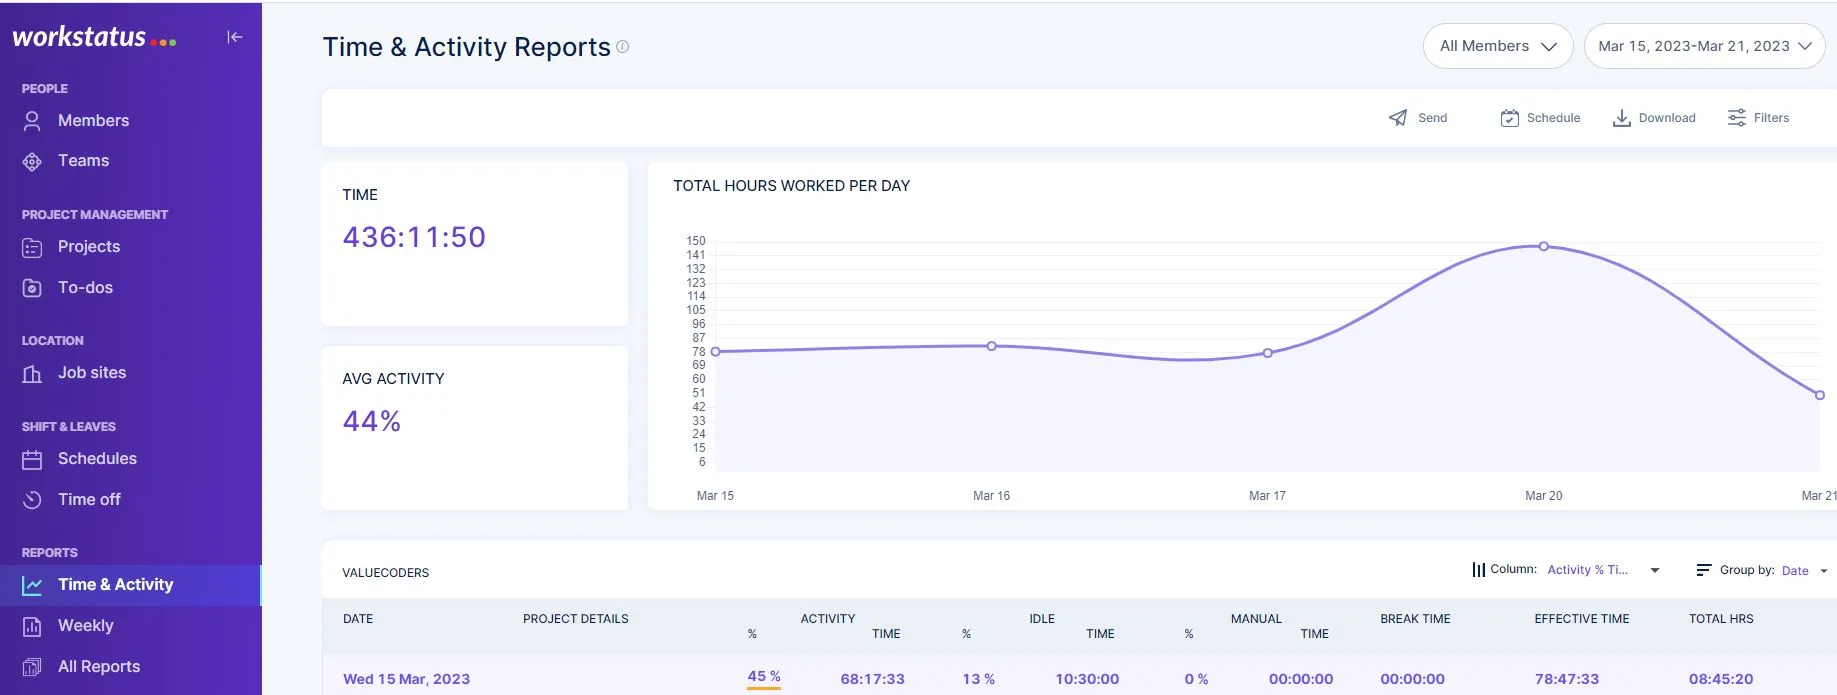Click the Time & Activity chart icon

[32, 585]
